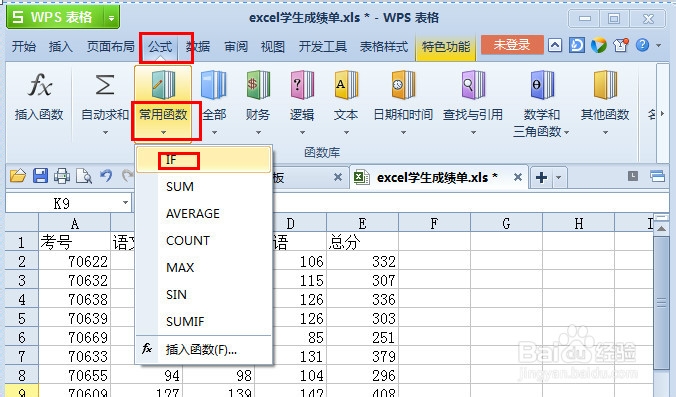676x397 pixels.
Task: Click the AutoSum sigma icon
Action: tap(105, 84)
